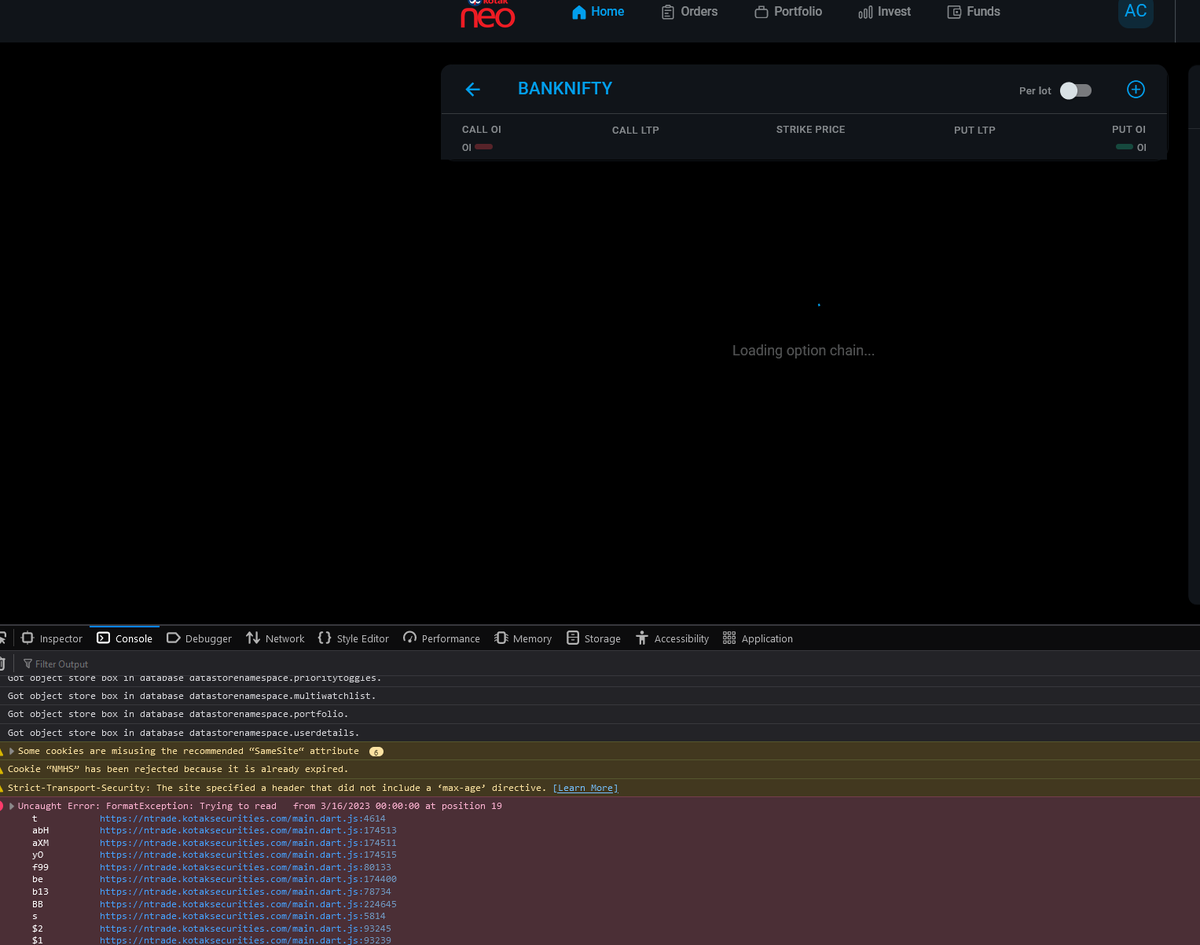
Task: Toggle the Per lot switch
Action: pos(1076,90)
